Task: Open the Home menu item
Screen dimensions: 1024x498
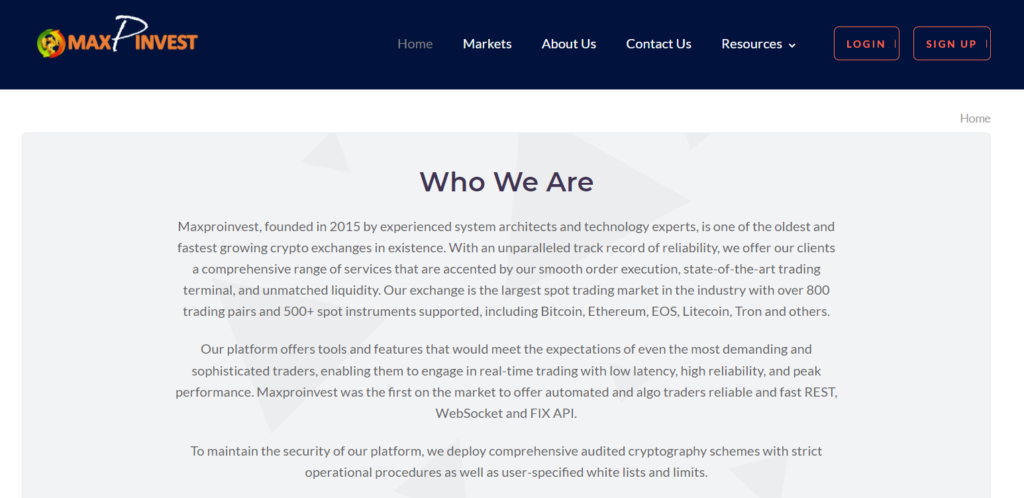Action: coord(415,44)
